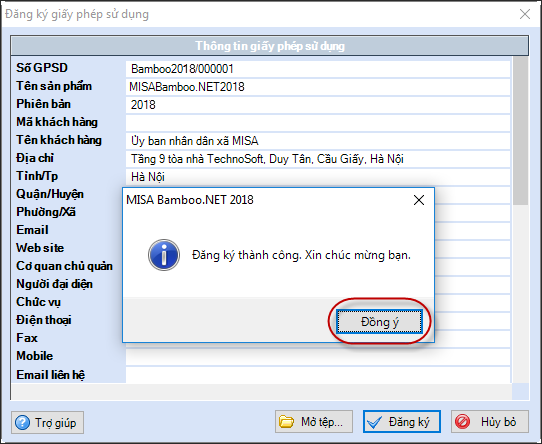Click the 'Điện thoại' label
The image size is (542, 444).
tap(44, 320)
